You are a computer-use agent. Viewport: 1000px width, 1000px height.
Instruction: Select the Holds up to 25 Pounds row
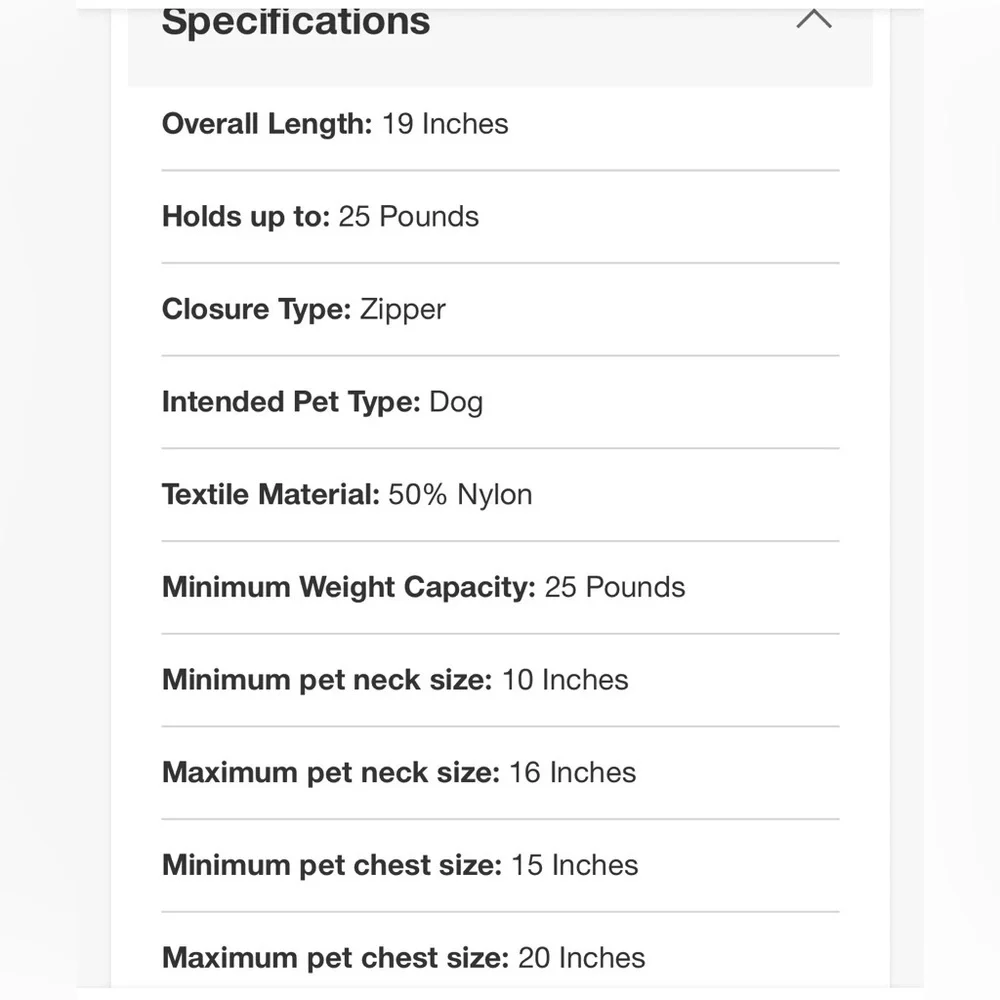[500, 217]
